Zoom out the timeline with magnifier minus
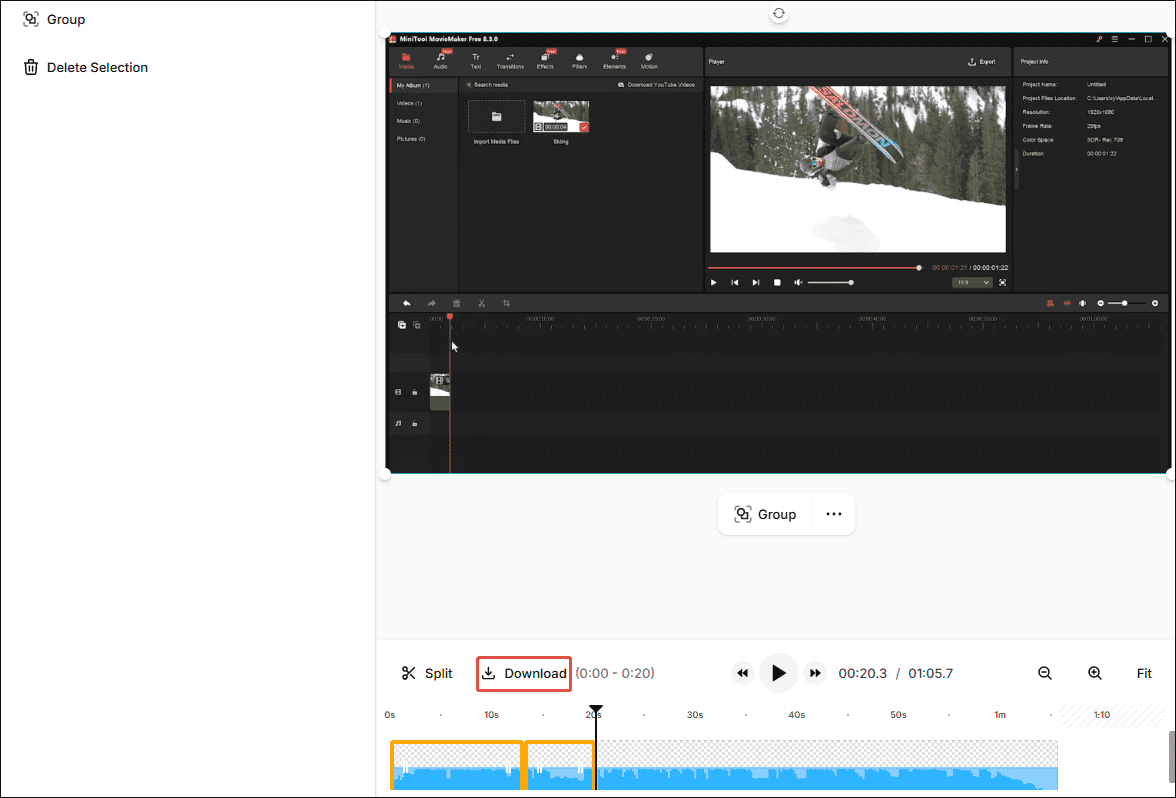1176x798 pixels. (x=1045, y=674)
